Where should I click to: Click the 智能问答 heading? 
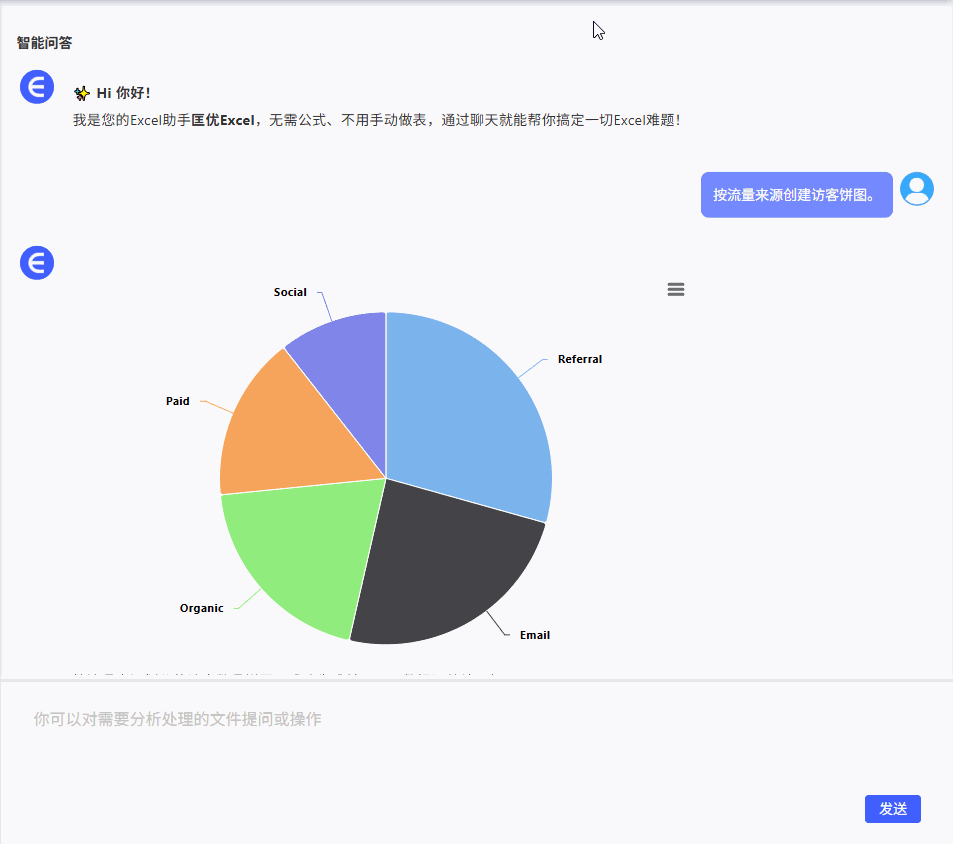tap(44, 43)
